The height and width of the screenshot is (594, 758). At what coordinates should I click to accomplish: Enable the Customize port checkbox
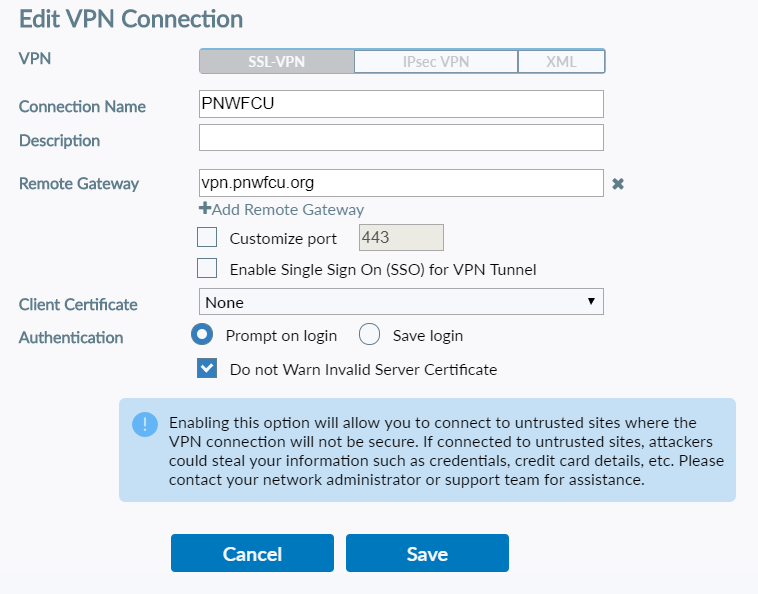[x=207, y=238]
